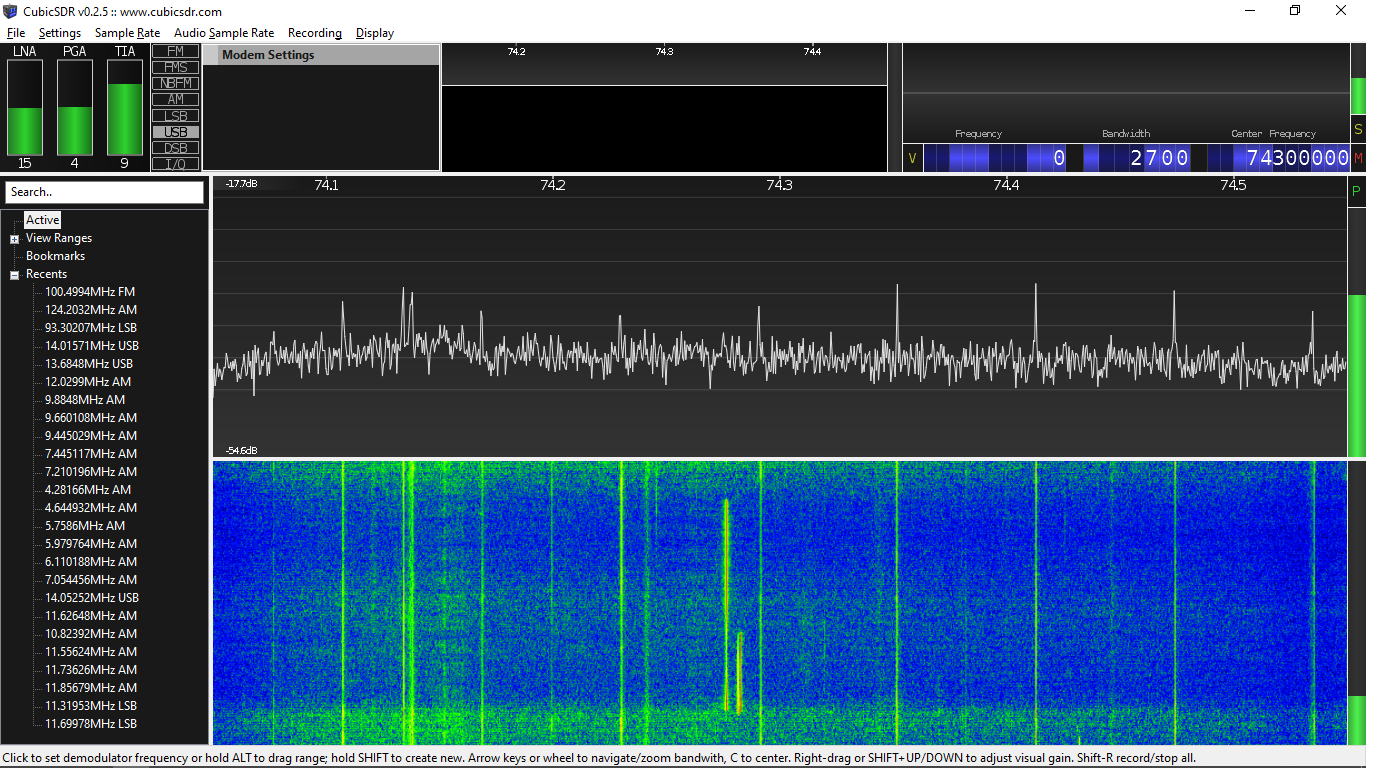Screen dimensions: 1374x776
Task: Select the Bookmarks tree item
Action: [x=56, y=256]
